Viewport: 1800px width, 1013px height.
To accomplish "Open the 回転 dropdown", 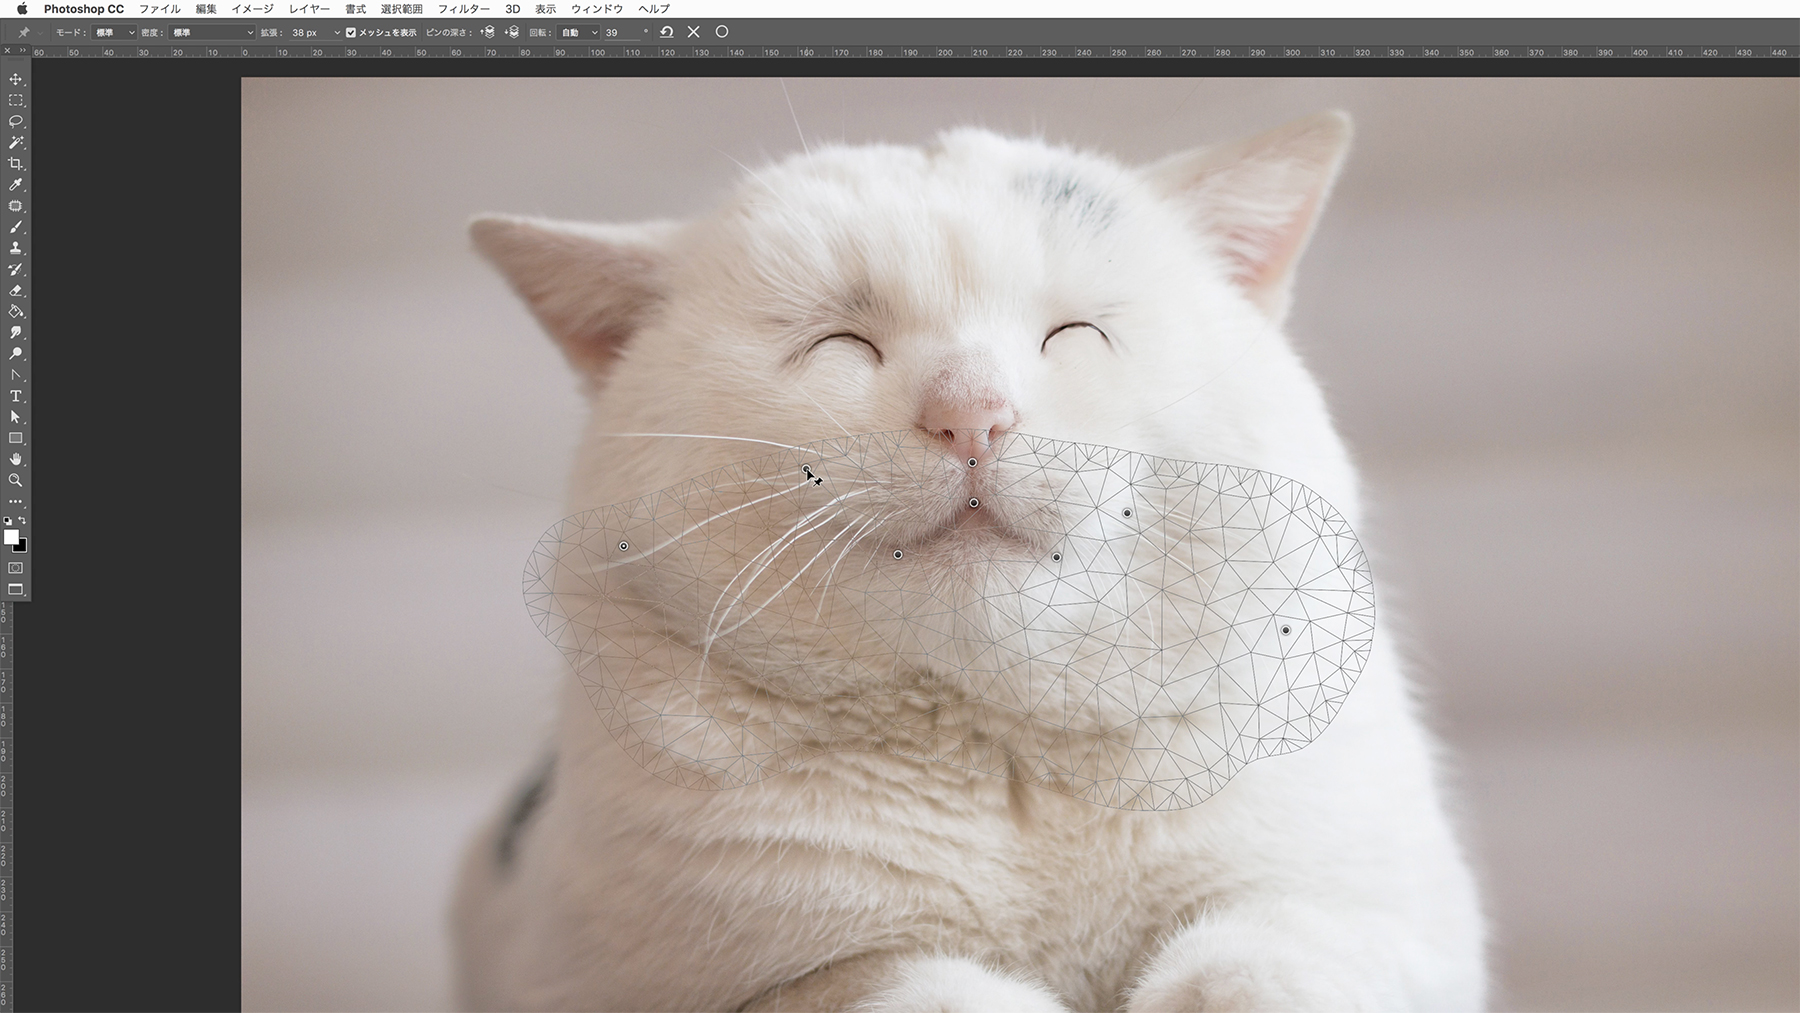I will (x=579, y=33).
